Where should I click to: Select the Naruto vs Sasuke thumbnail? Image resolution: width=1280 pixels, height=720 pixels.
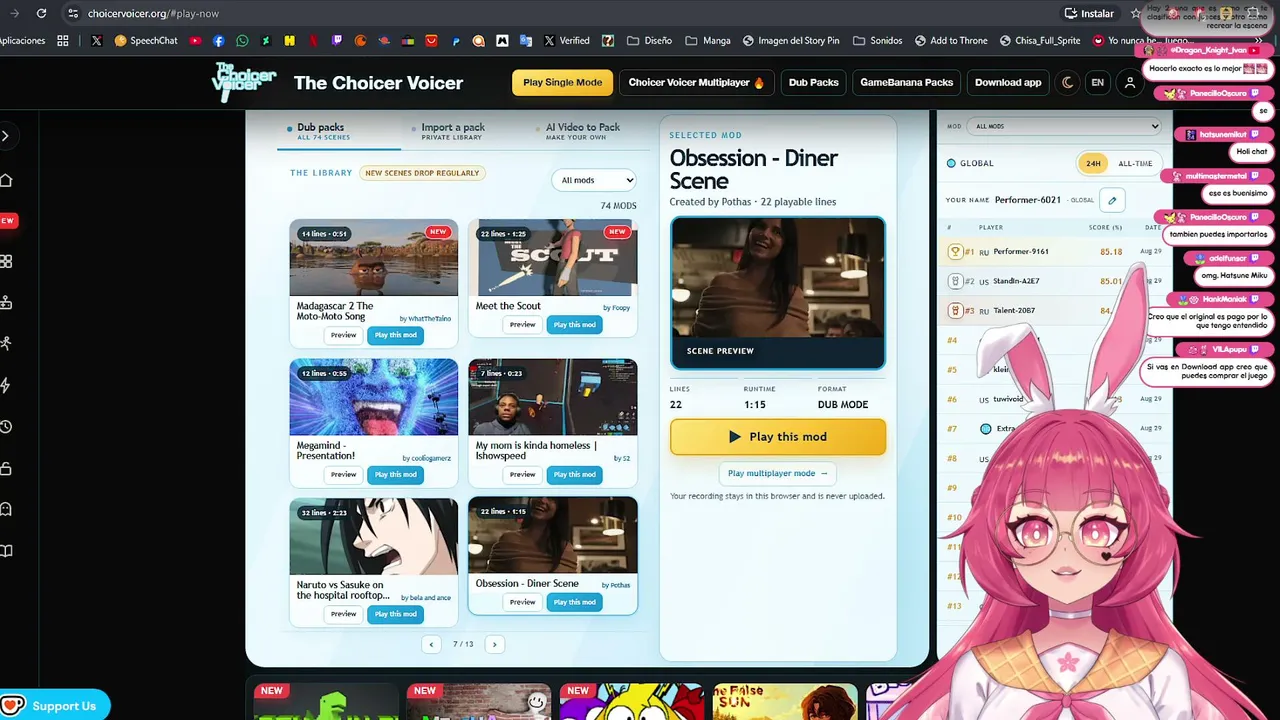pyautogui.click(x=374, y=537)
